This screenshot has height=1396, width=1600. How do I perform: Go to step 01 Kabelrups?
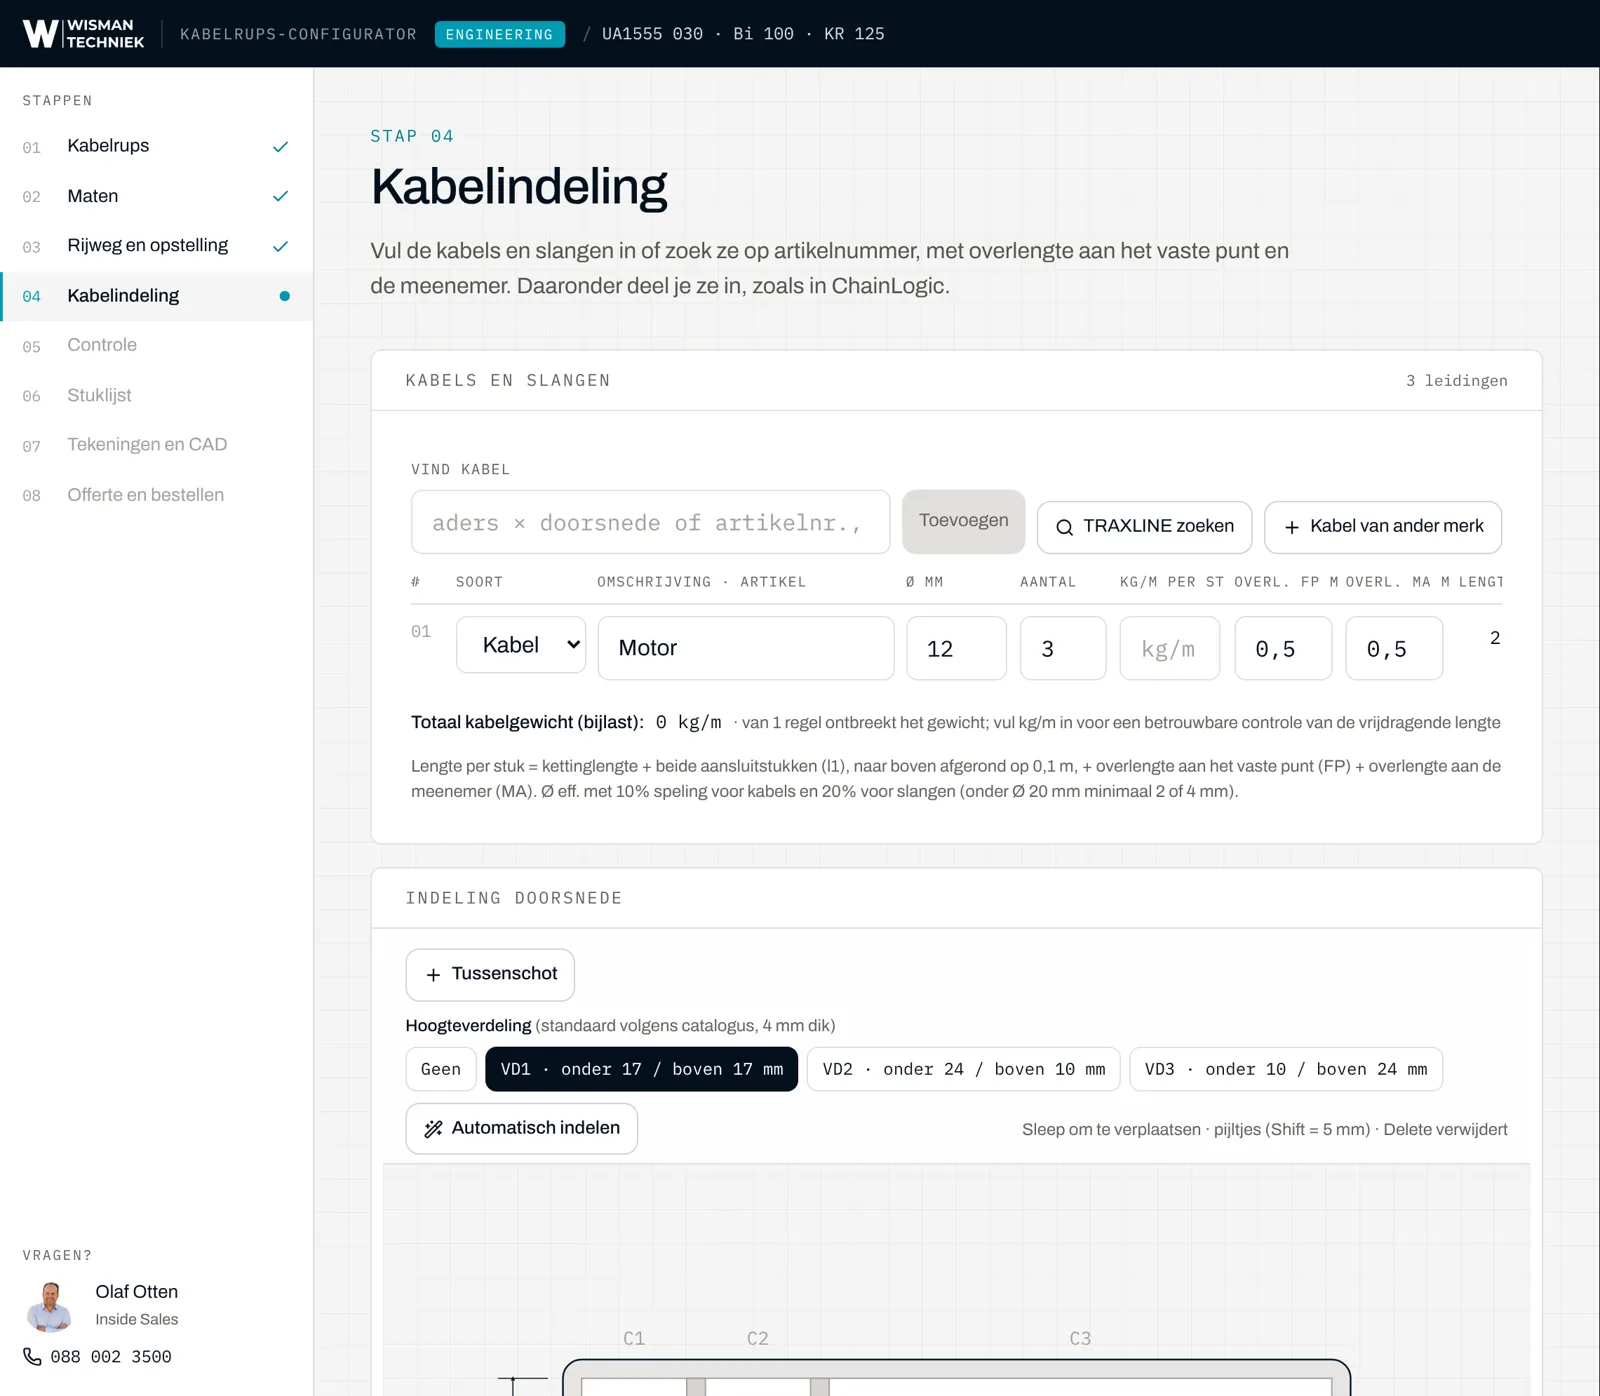click(157, 146)
